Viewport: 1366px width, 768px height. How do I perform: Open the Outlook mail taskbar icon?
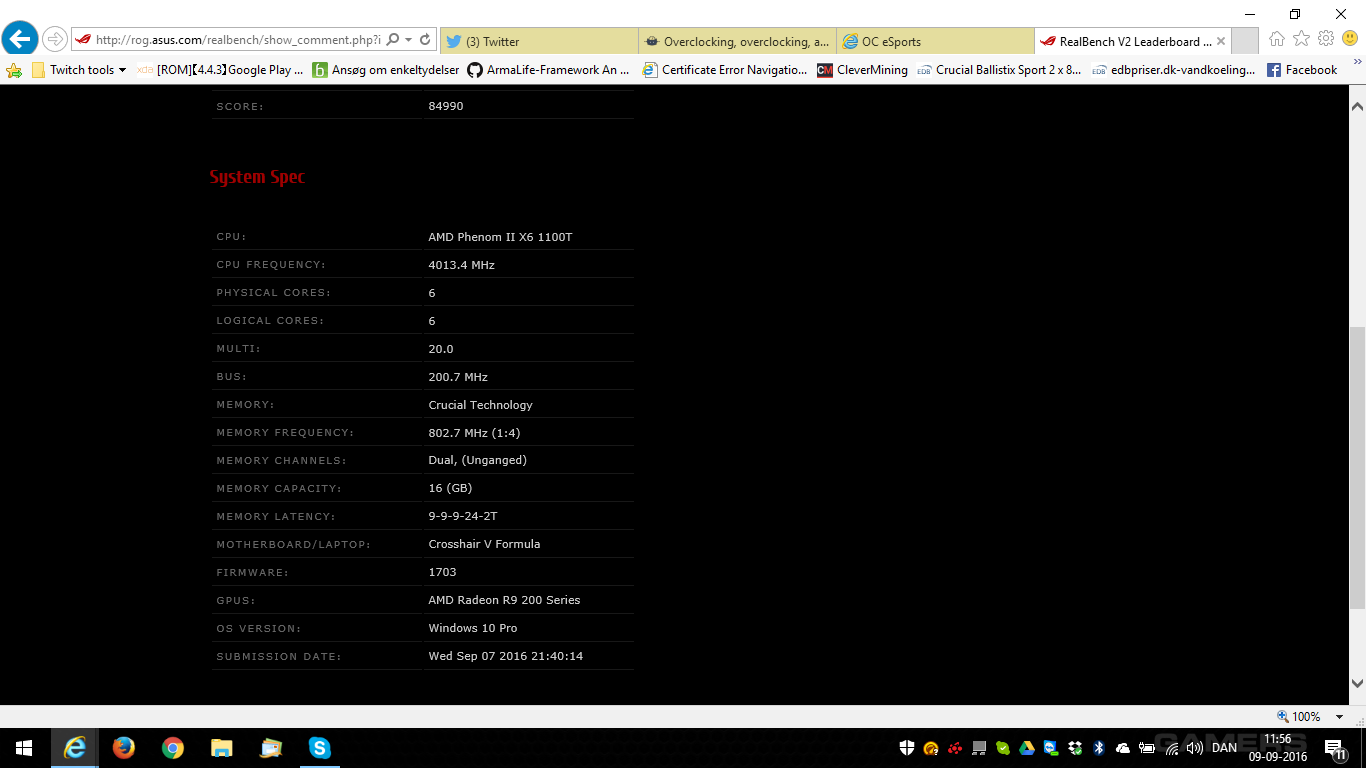[x=271, y=748]
